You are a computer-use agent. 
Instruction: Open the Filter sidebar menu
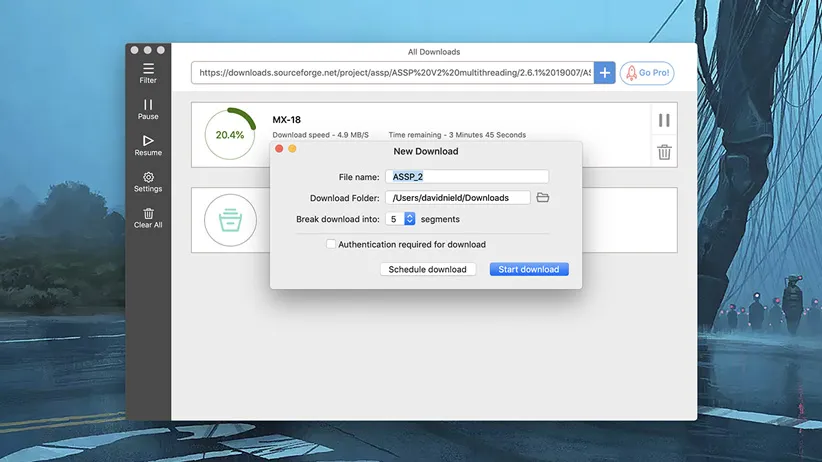148,72
